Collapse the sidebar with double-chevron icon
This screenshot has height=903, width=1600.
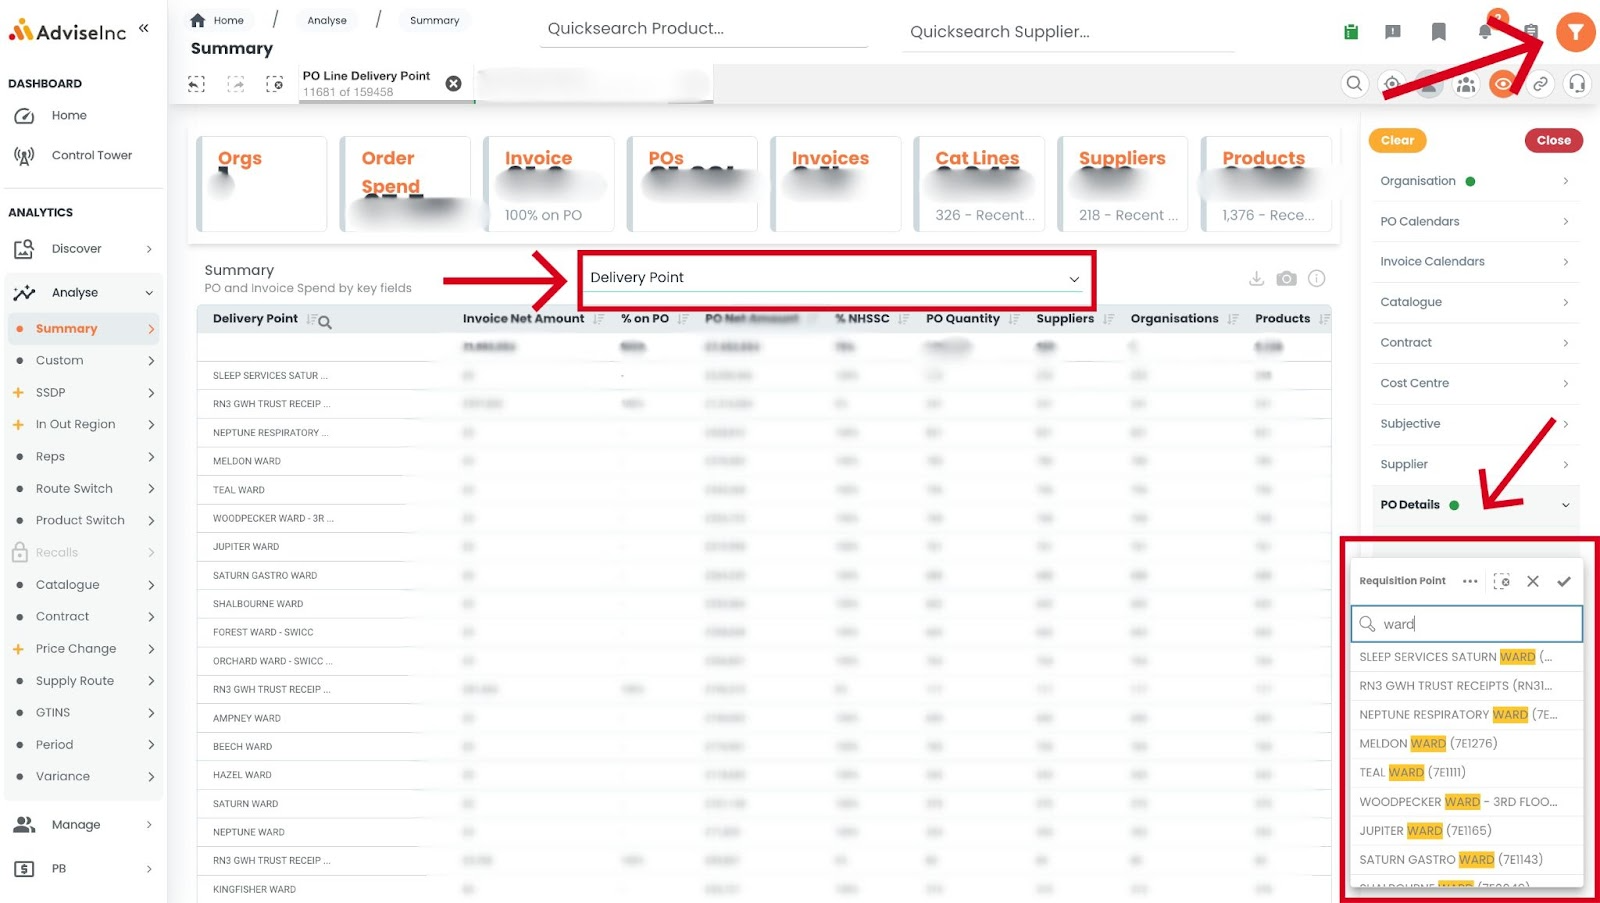click(x=144, y=28)
